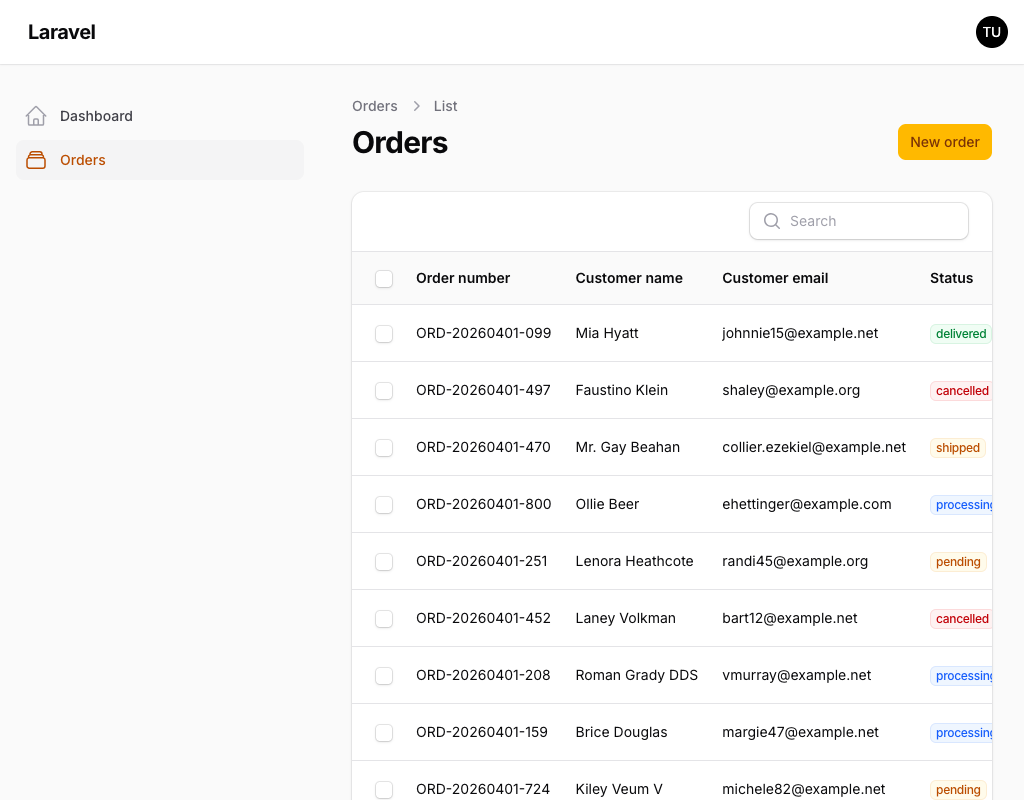Click the Orders breadcrumb link

pyautogui.click(x=374, y=106)
